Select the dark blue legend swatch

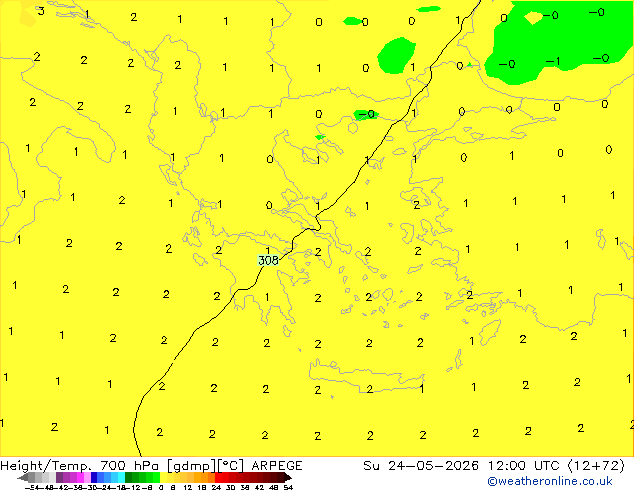[x=94, y=477]
